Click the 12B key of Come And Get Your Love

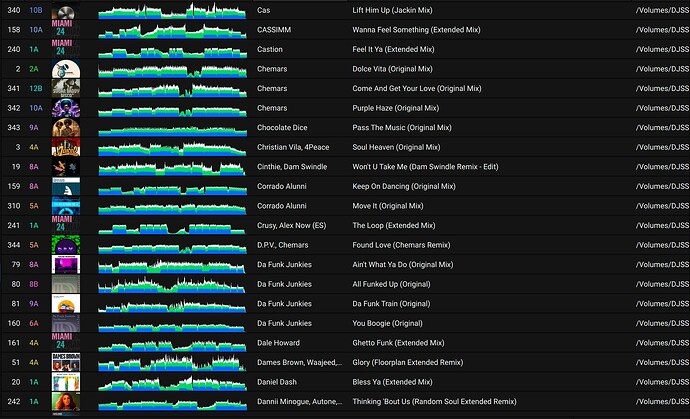click(x=33, y=88)
